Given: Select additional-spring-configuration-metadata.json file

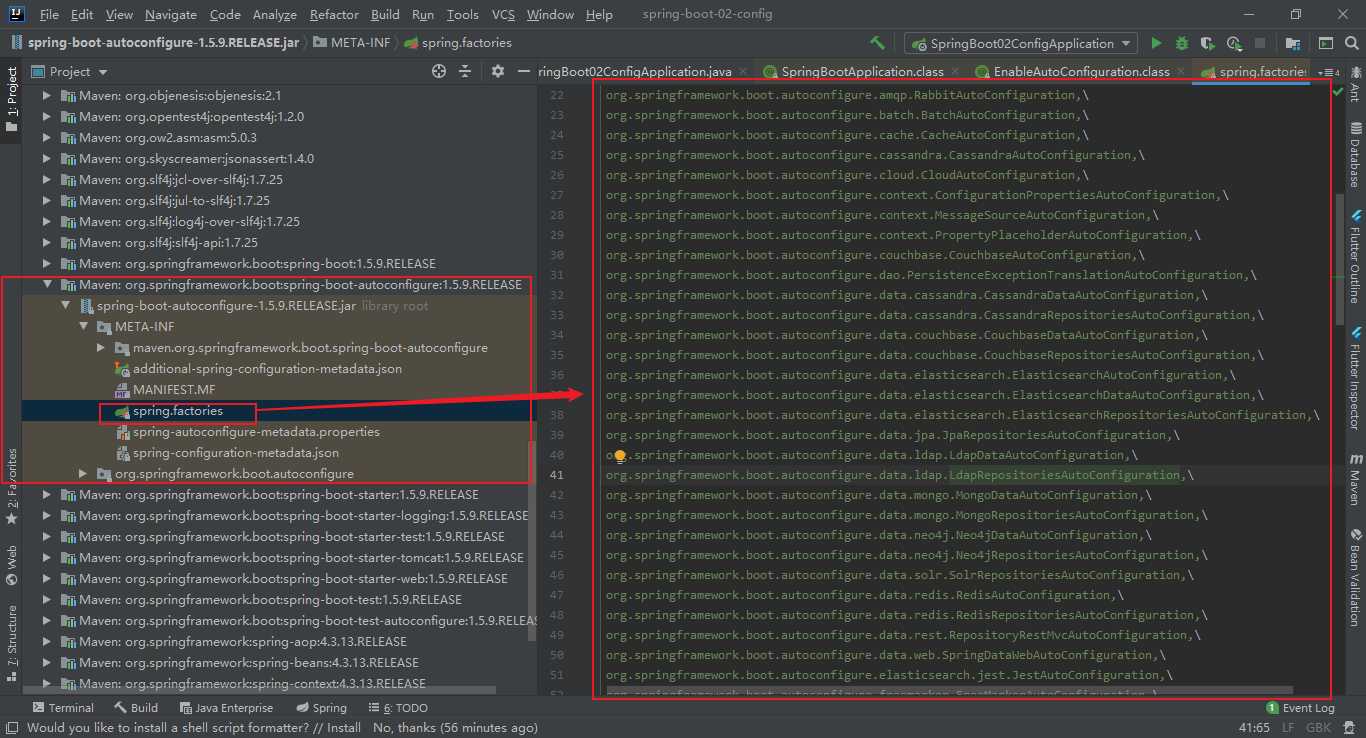Looking at the screenshot, I should [267, 369].
